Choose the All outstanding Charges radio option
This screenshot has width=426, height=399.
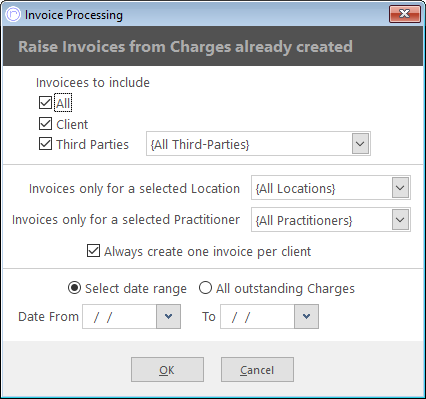205,288
